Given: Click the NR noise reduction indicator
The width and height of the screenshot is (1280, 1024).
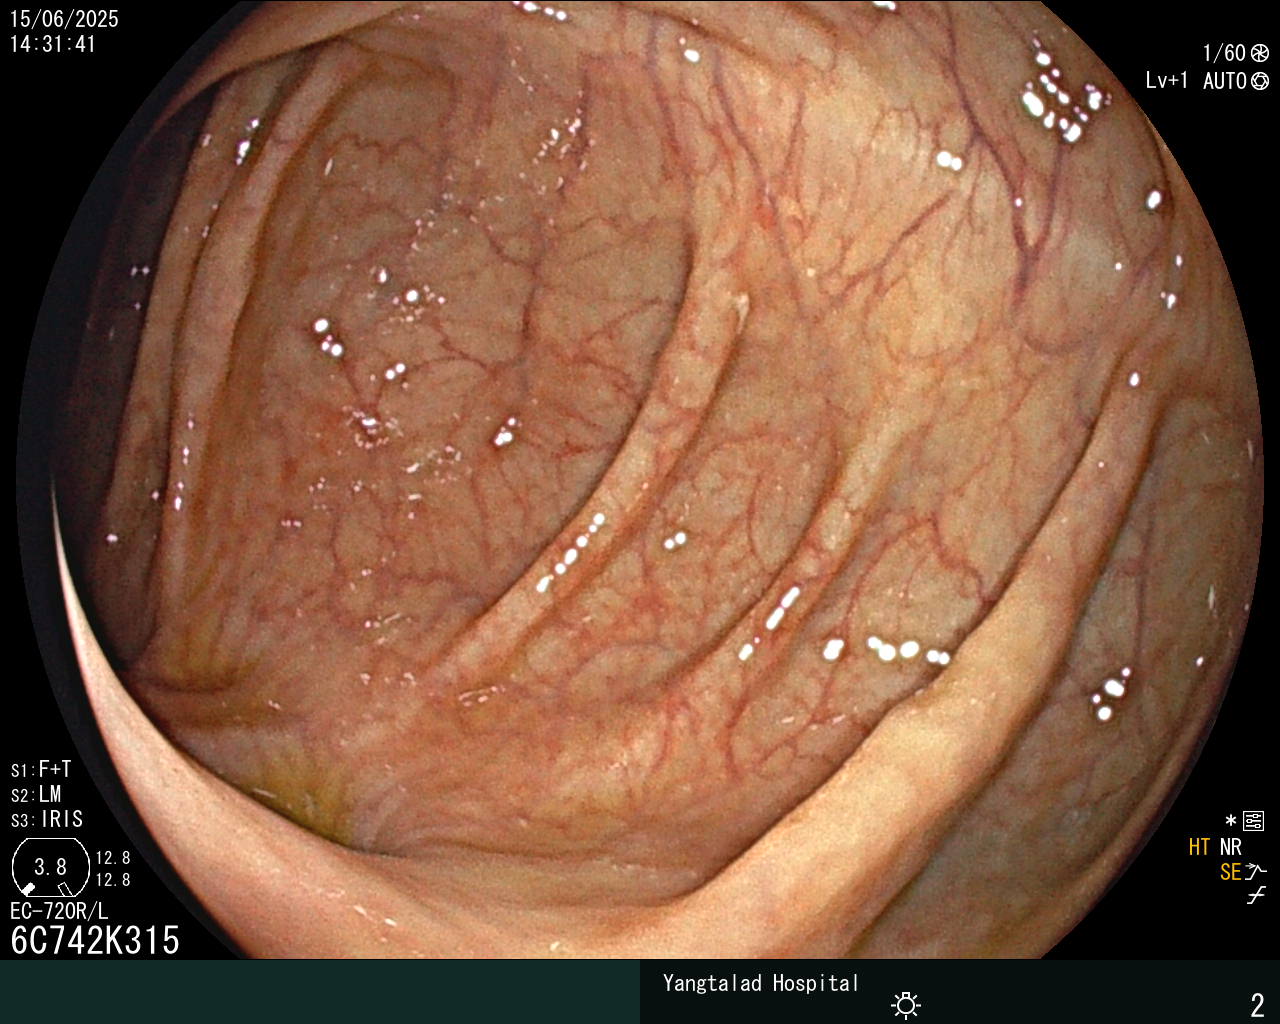Looking at the screenshot, I should click(1231, 847).
